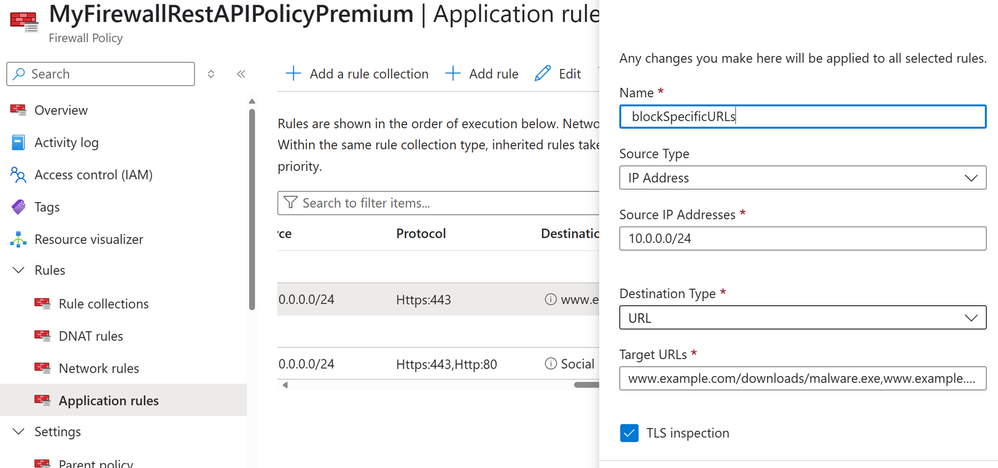This screenshot has width=998, height=468.
Task: Click the Target URLs input field
Action: click(802, 379)
